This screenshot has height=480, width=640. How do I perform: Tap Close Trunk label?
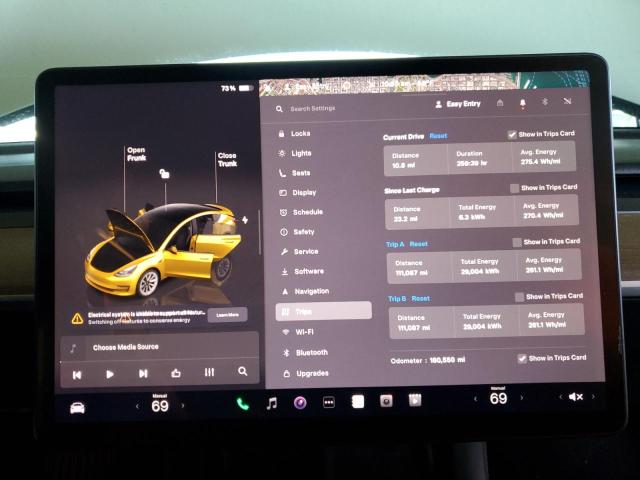pos(227,160)
